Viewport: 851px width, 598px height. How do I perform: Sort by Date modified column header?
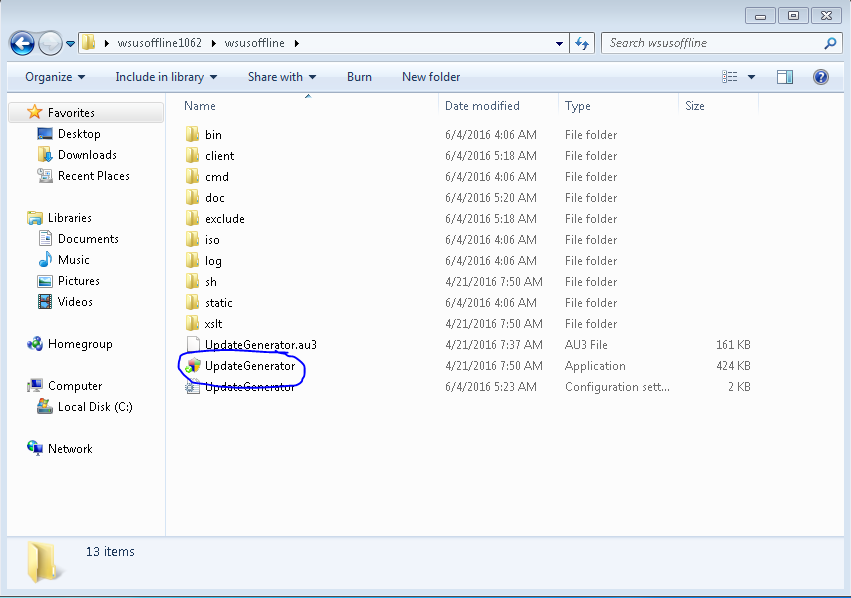(x=482, y=106)
